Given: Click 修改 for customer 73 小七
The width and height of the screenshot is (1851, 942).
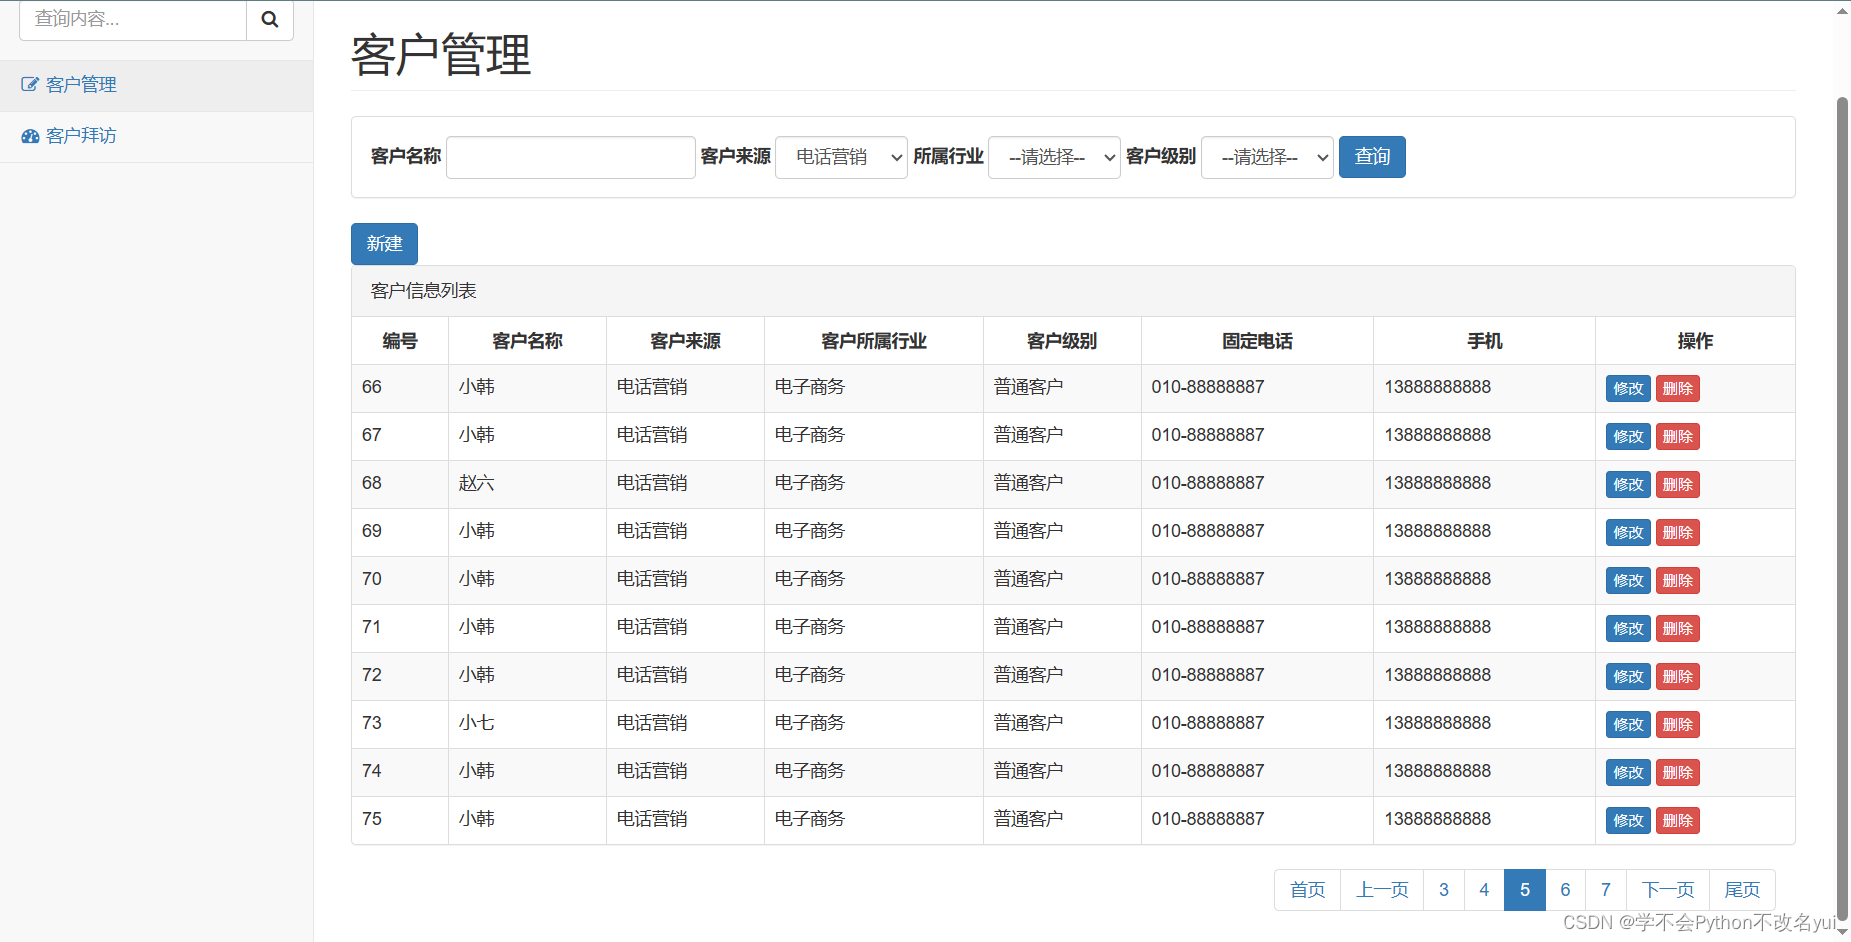Looking at the screenshot, I should click(x=1628, y=725).
